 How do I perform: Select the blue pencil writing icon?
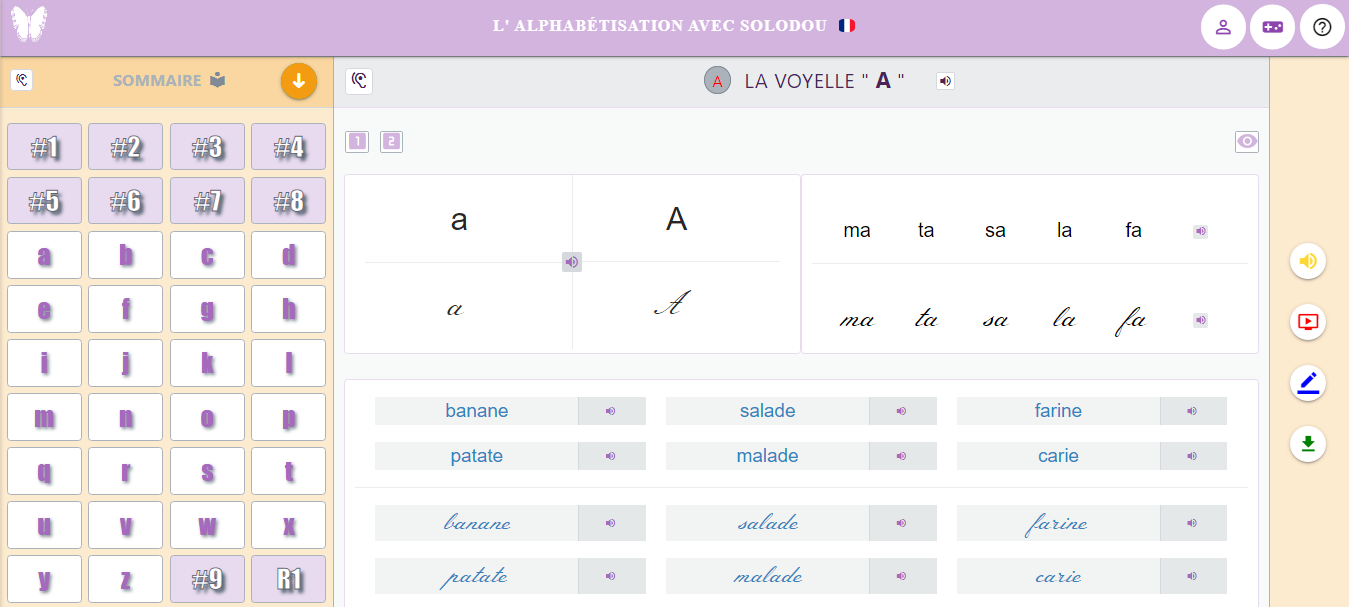[1308, 383]
